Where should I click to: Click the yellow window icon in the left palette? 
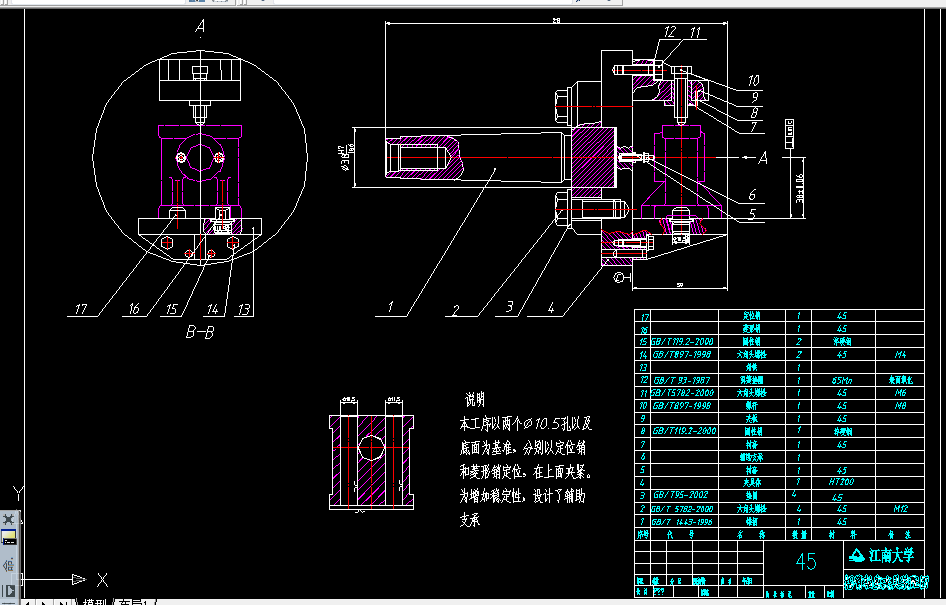[x=8, y=537]
